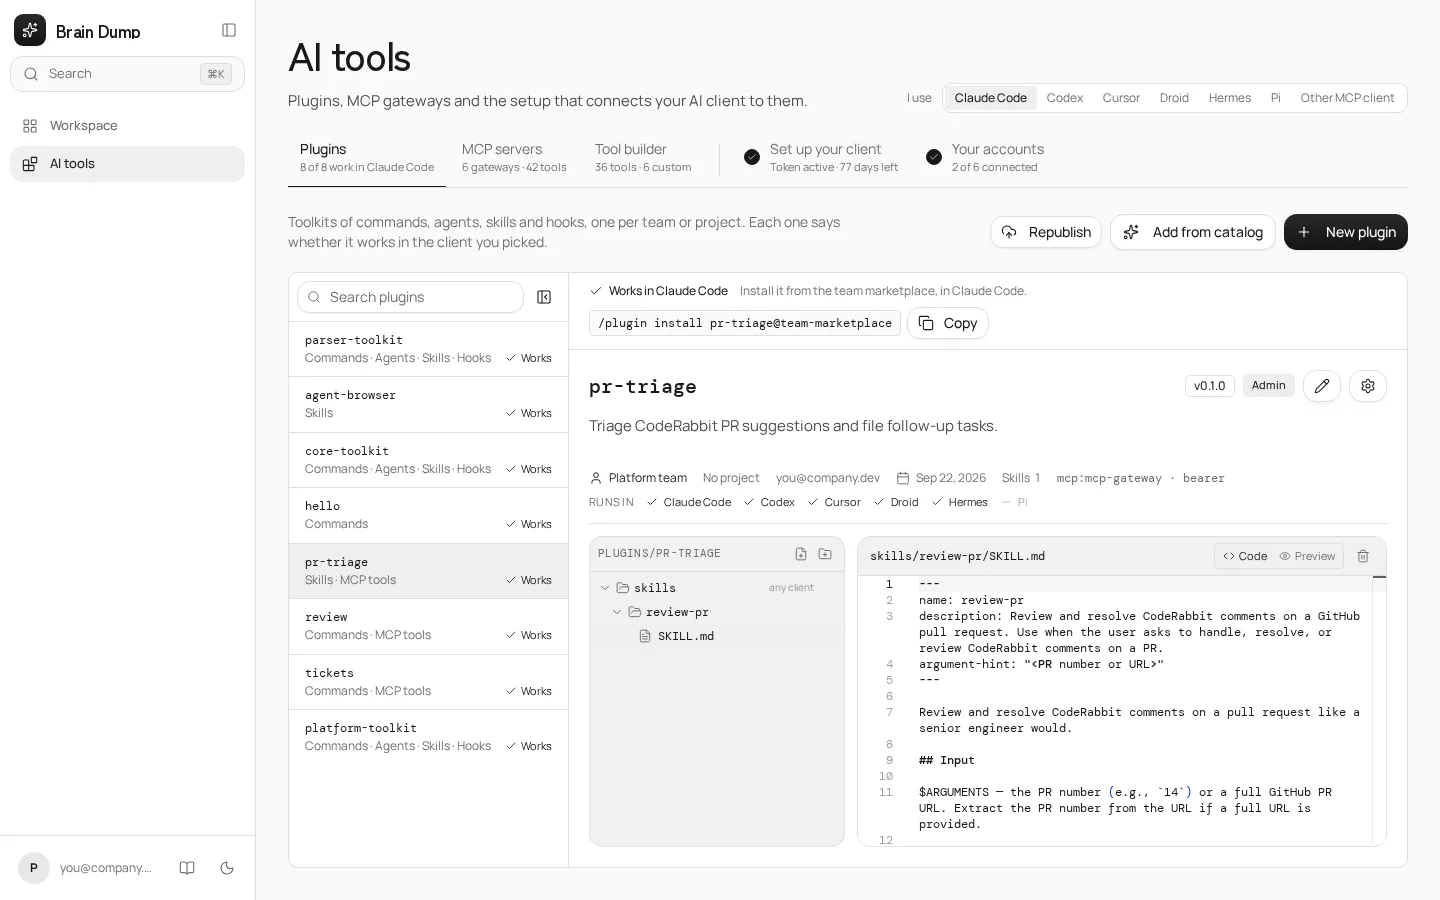Select the parser-toolkit plugin
1440x900 pixels.
pyautogui.click(x=428, y=349)
